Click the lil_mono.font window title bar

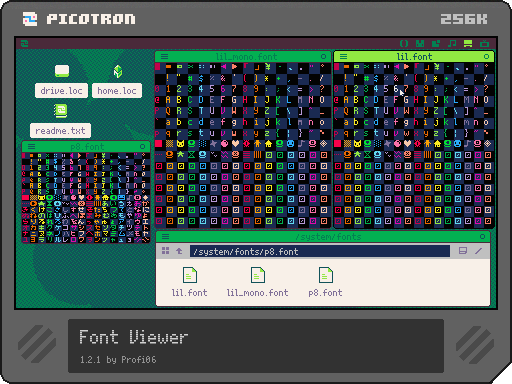click(243, 56)
